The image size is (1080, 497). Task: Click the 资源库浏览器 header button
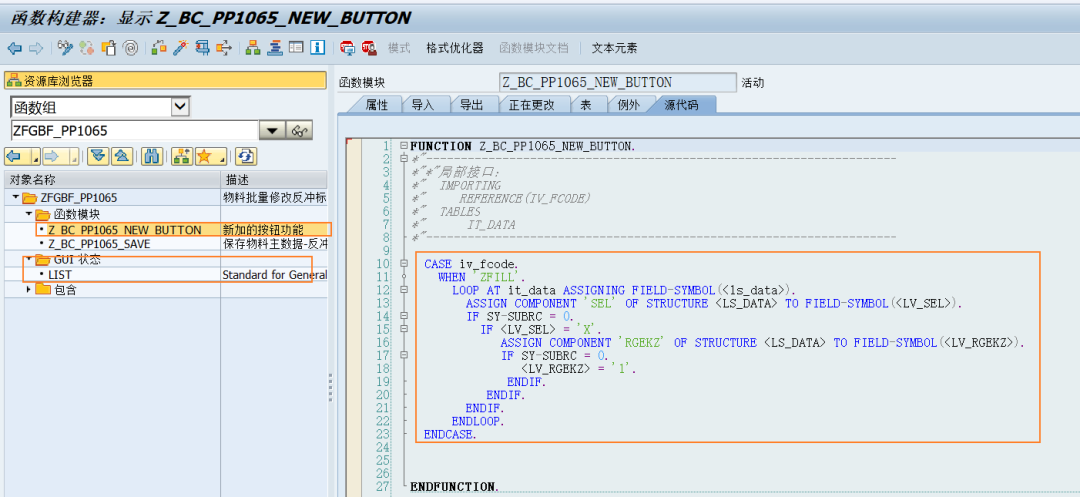pos(165,81)
